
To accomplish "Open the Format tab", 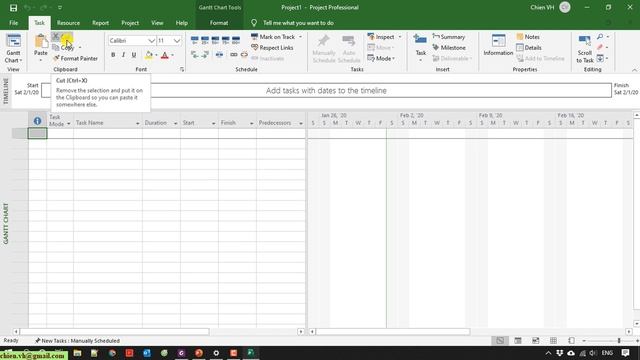I will click(x=219, y=23).
